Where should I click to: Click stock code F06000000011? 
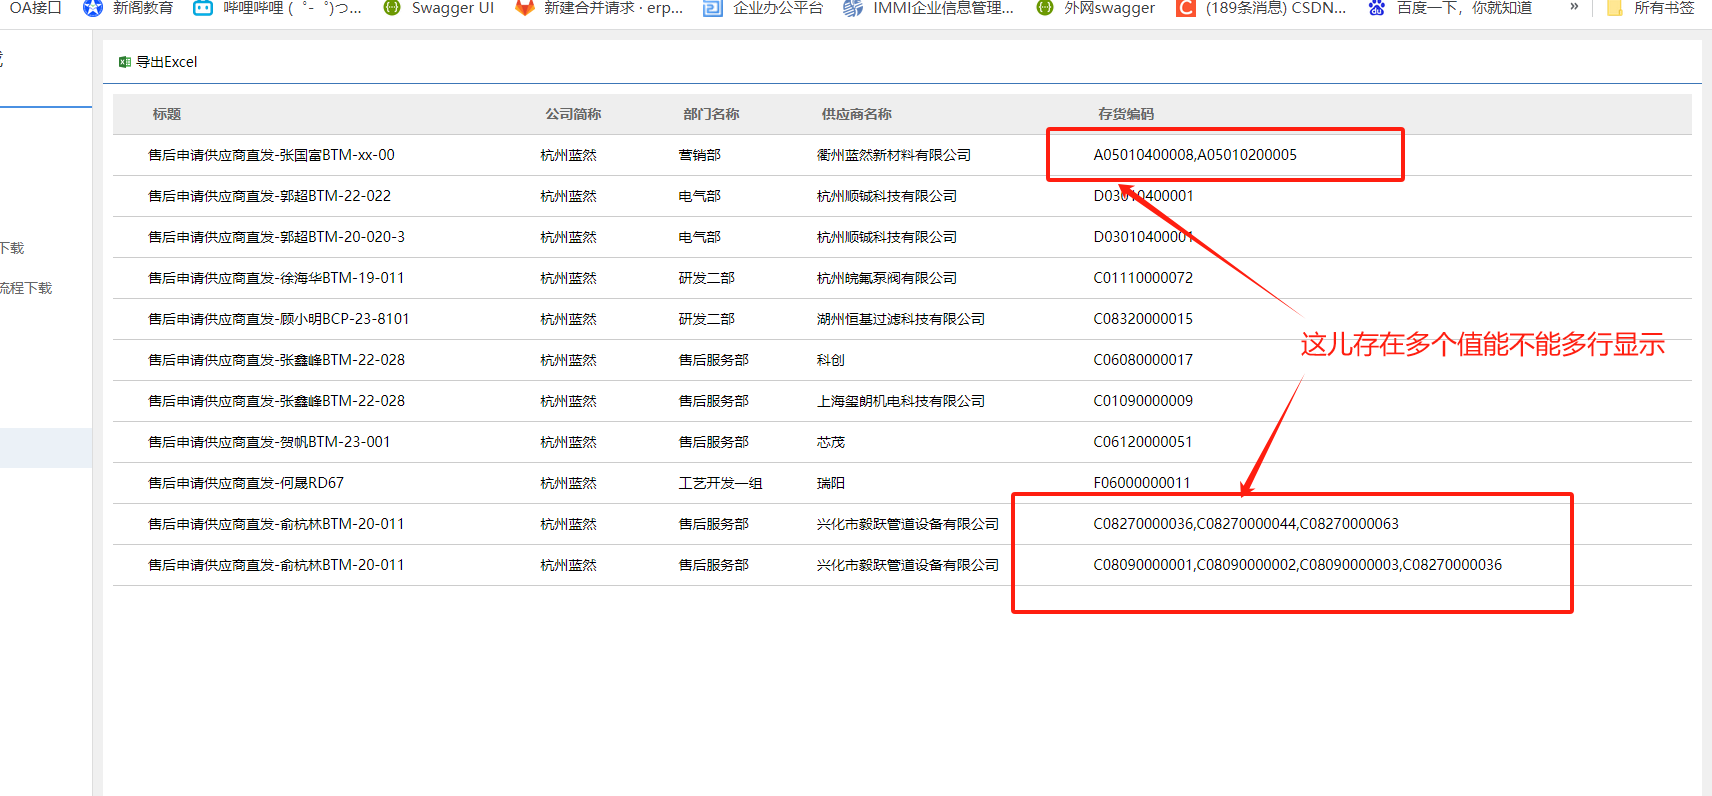1142,483
